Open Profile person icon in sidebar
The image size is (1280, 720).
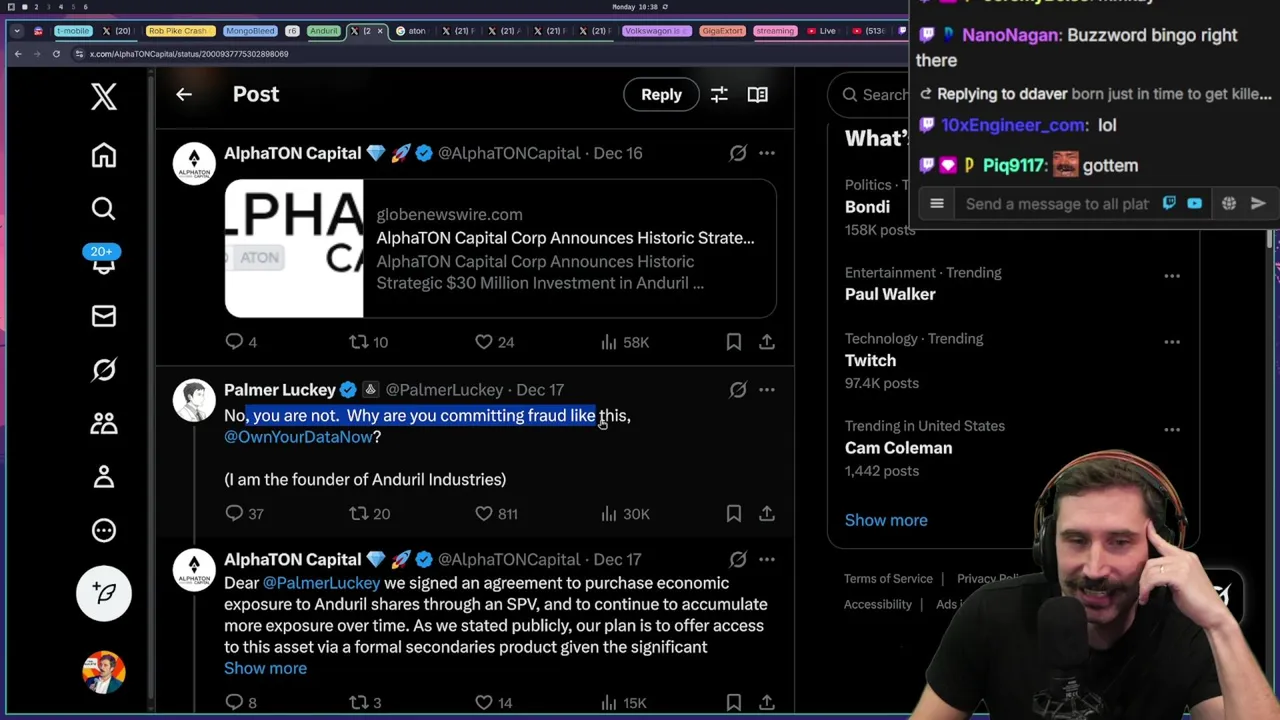[104, 477]
